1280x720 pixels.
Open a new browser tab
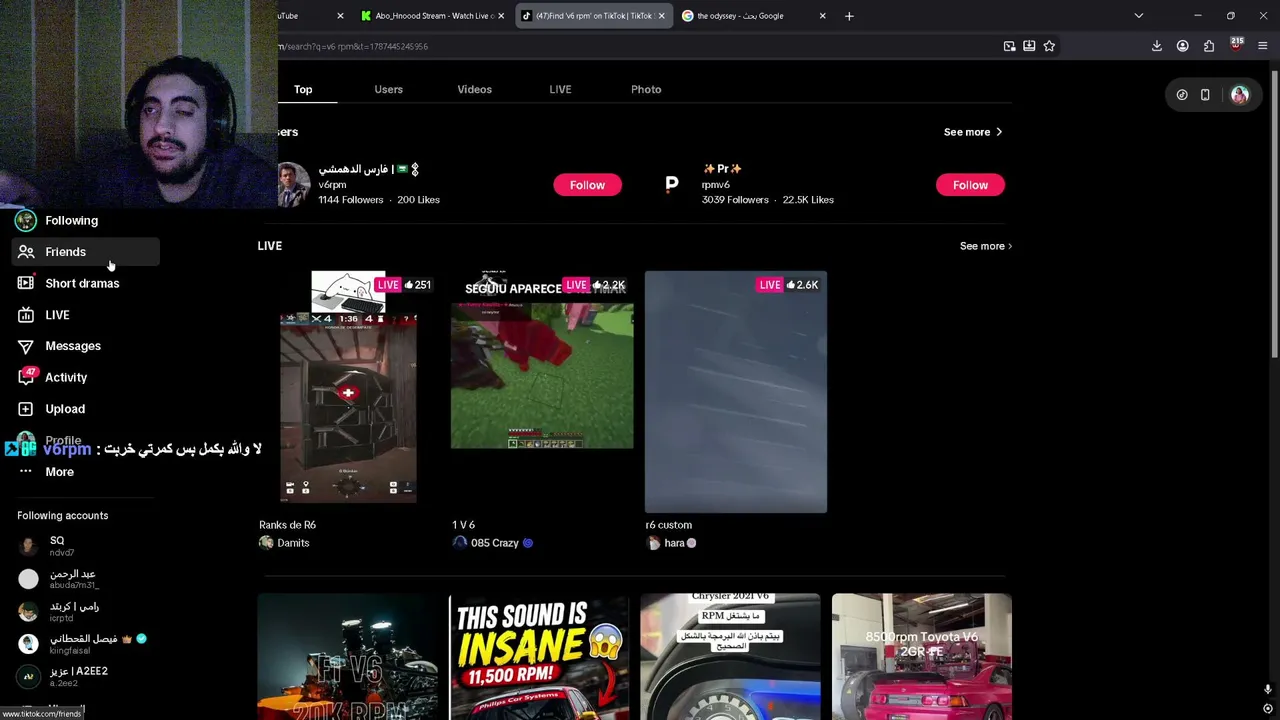tap(849, 16)
